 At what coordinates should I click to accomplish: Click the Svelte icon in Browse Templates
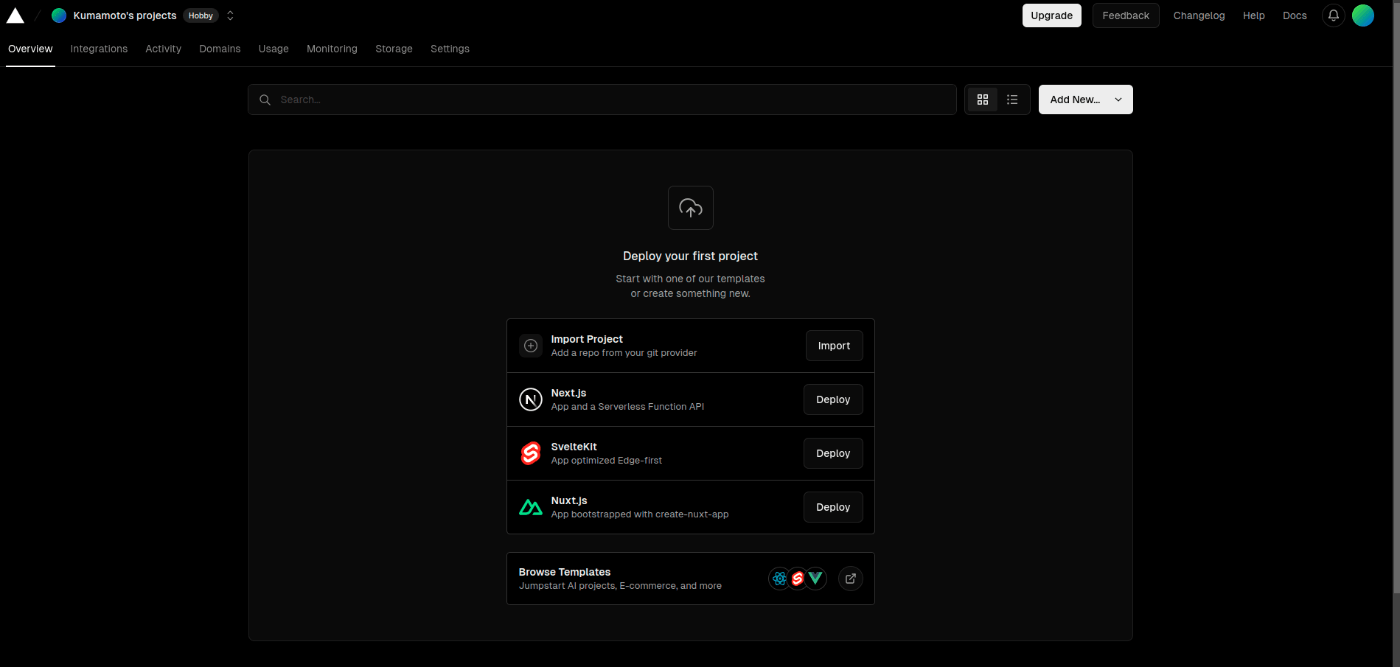click(798, 578)
